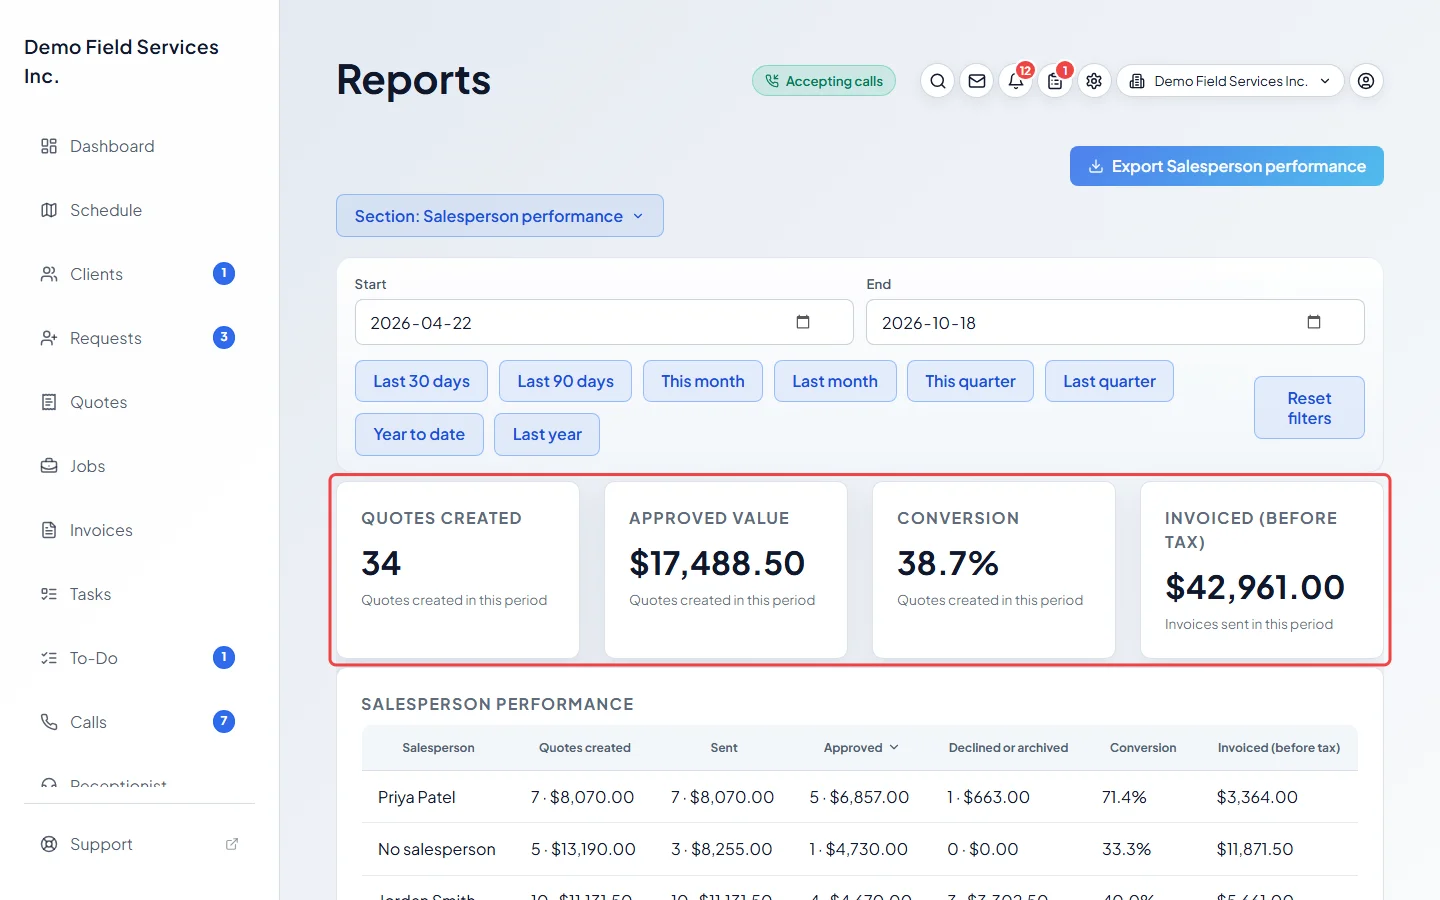Select the This month preset
This screenshot has height=900, width=1440.
point(703,381)
